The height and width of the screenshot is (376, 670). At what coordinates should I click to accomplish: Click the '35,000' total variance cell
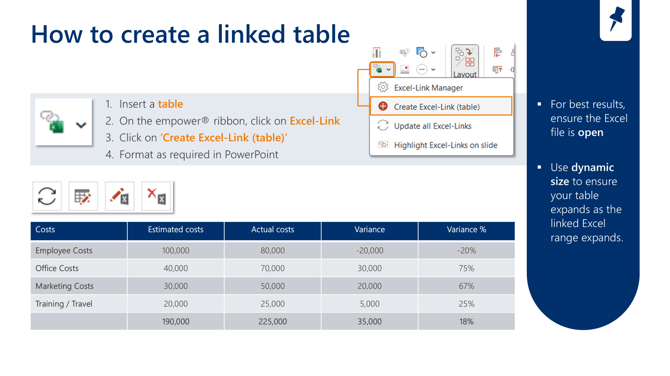pyautogui.click(x=370, y=322)
